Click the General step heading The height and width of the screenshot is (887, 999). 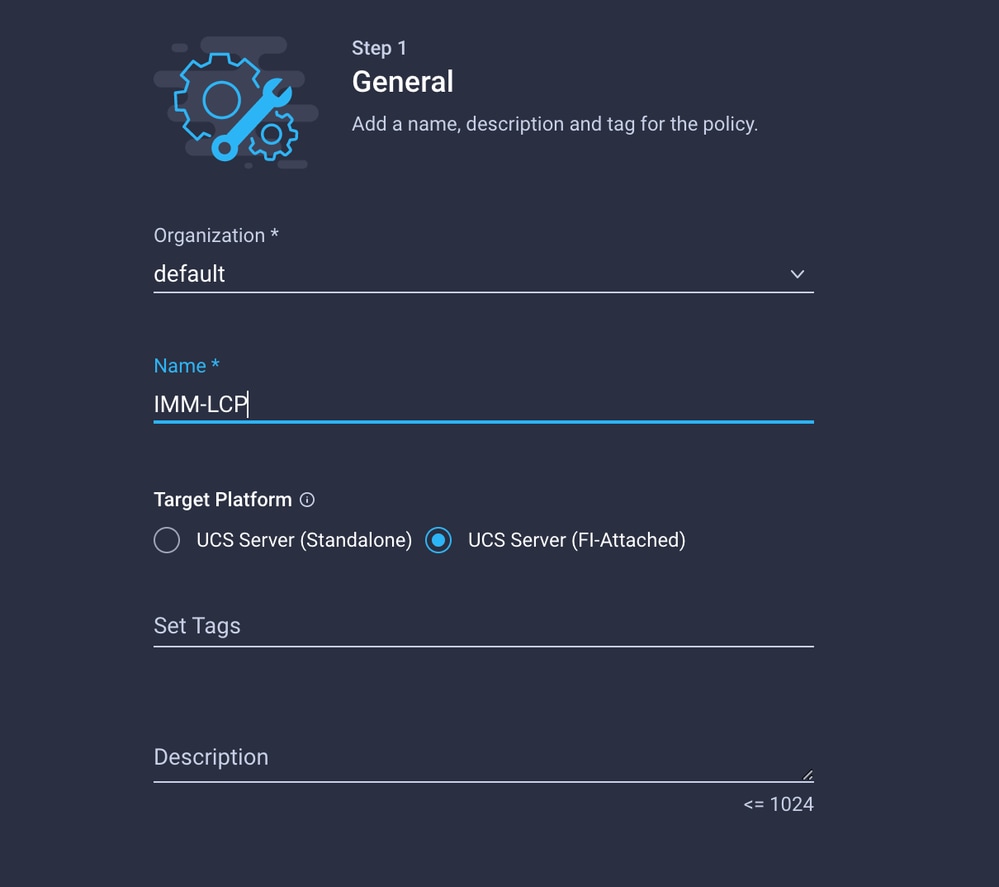403,82
